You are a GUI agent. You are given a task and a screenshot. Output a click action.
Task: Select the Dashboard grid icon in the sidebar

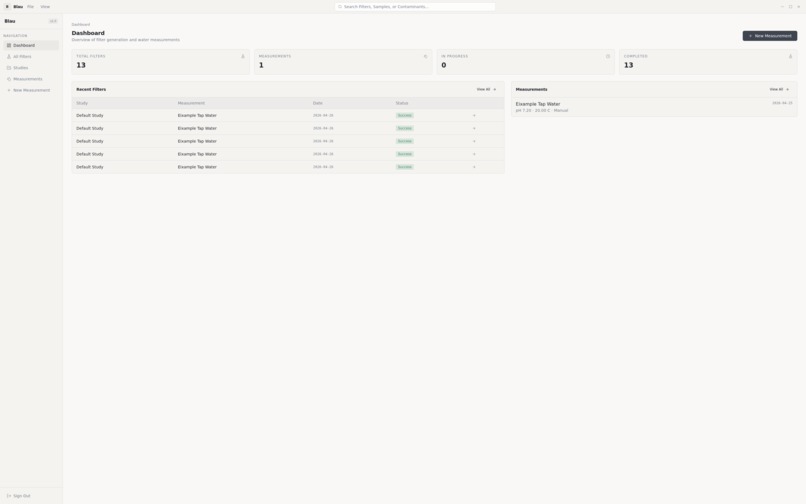pyautogui.click(x=9, y=45)
